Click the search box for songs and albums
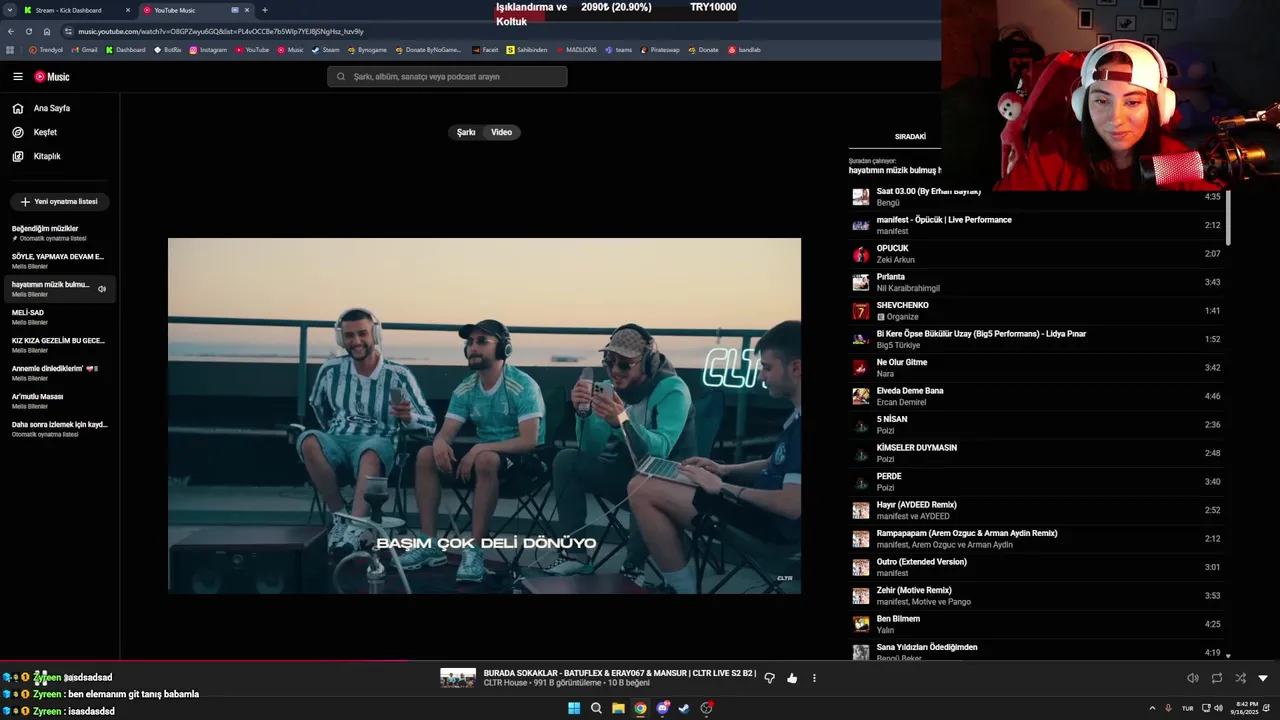Image resolution: width=1280 pixels, height=720 pixels. [447, 77]
